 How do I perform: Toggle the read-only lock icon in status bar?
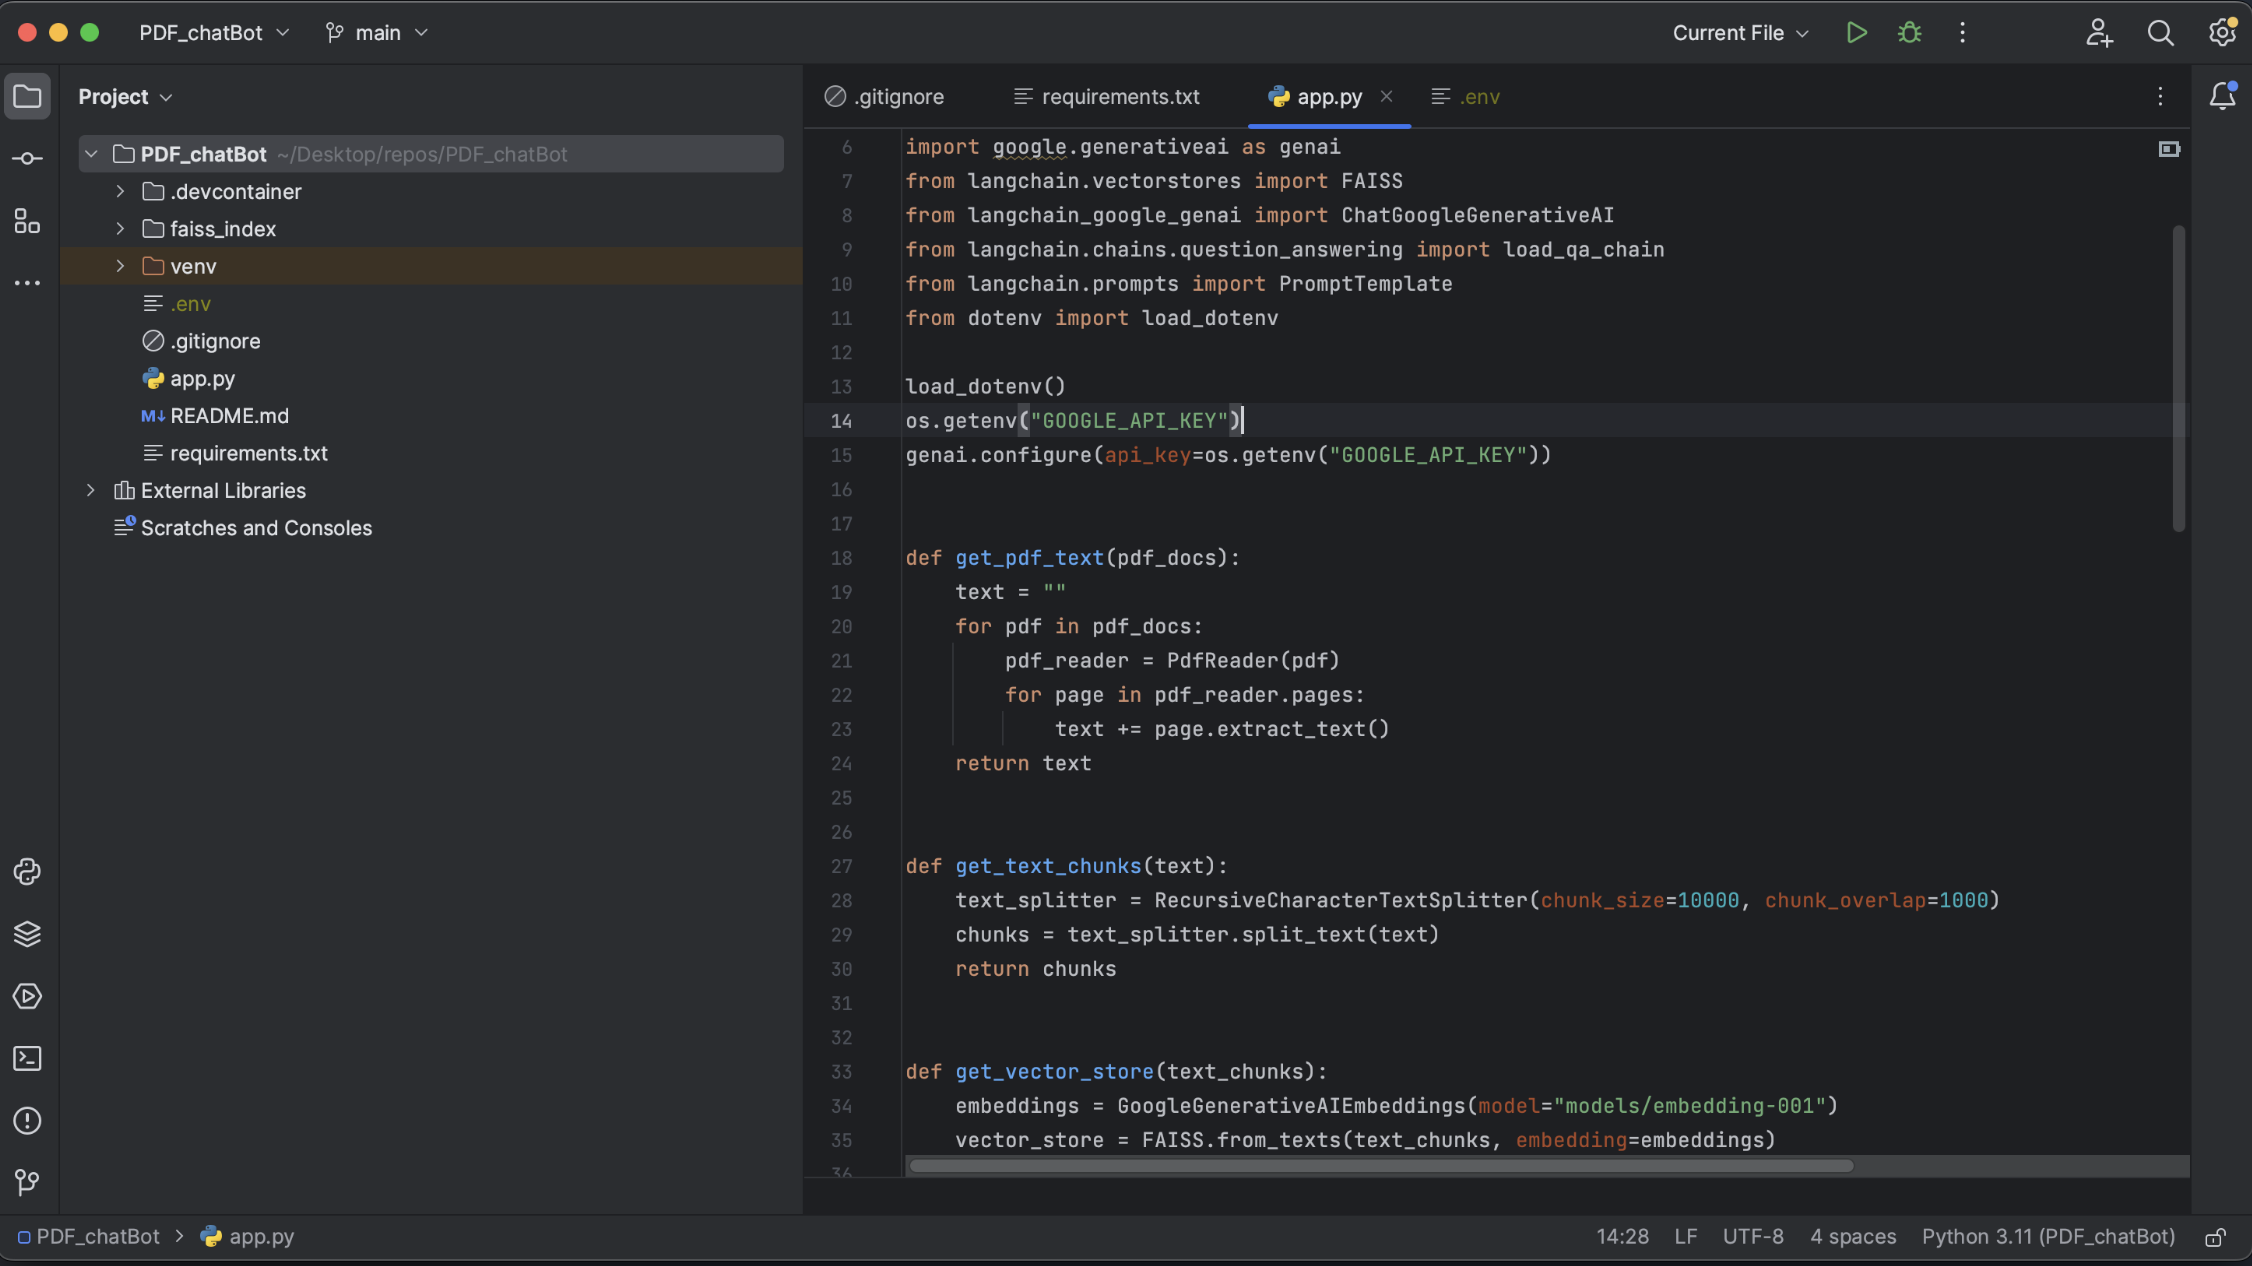pos(2215,1237)
